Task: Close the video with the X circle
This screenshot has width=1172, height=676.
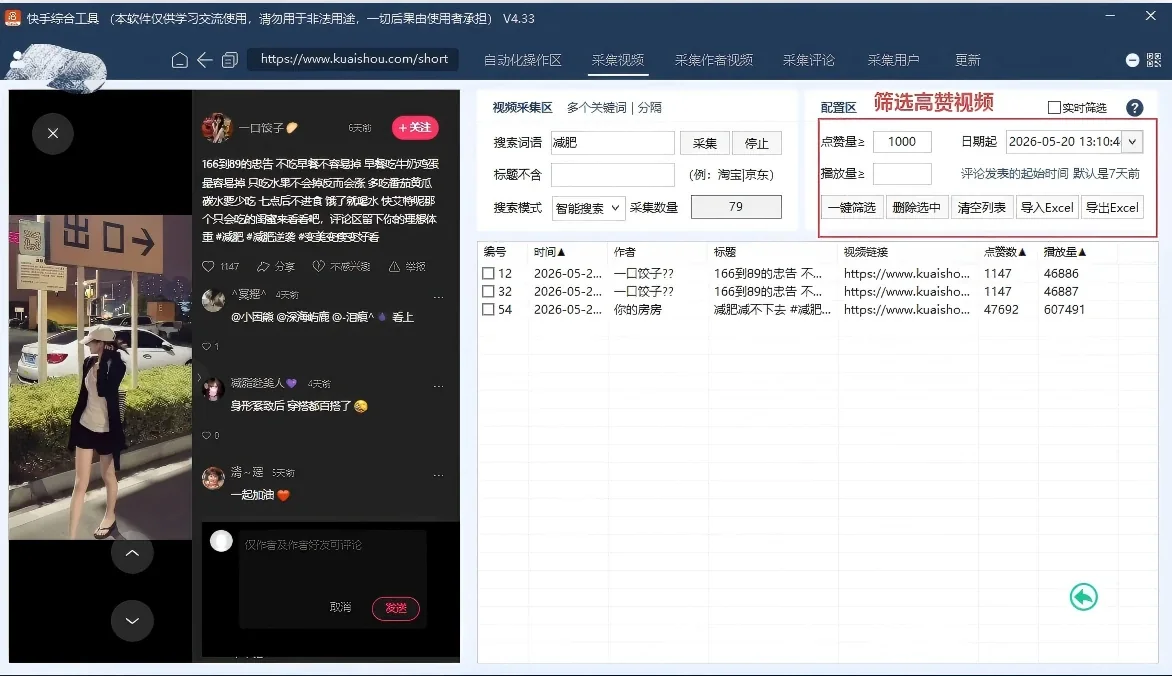Action: point(52,133)
